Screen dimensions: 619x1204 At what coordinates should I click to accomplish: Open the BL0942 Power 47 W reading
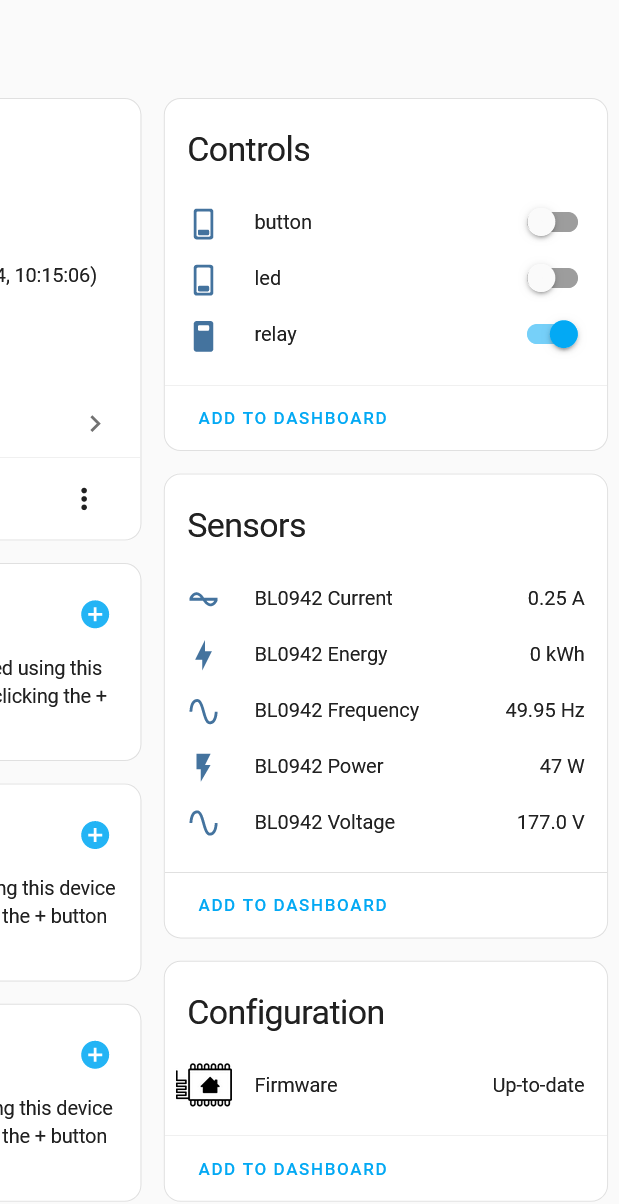561,767
